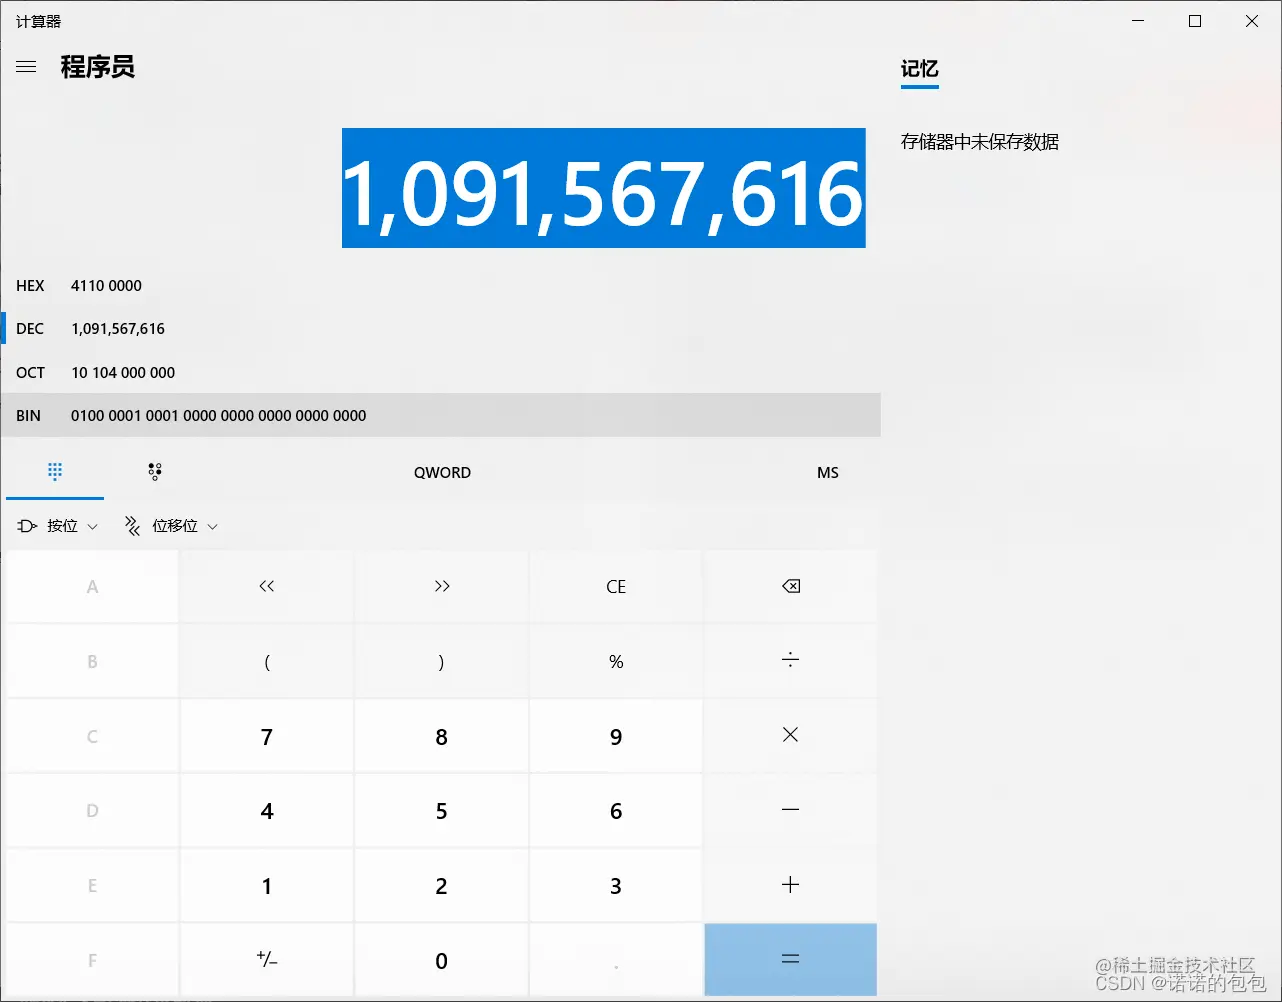The image size is (1282, 1002).
Task: Open the 位移位 bit shift dropdown
Action: pyautogui.click(x=171, y=526)
